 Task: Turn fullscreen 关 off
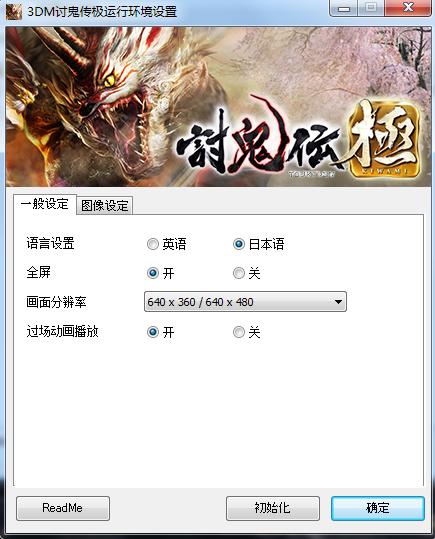[247, 274]
